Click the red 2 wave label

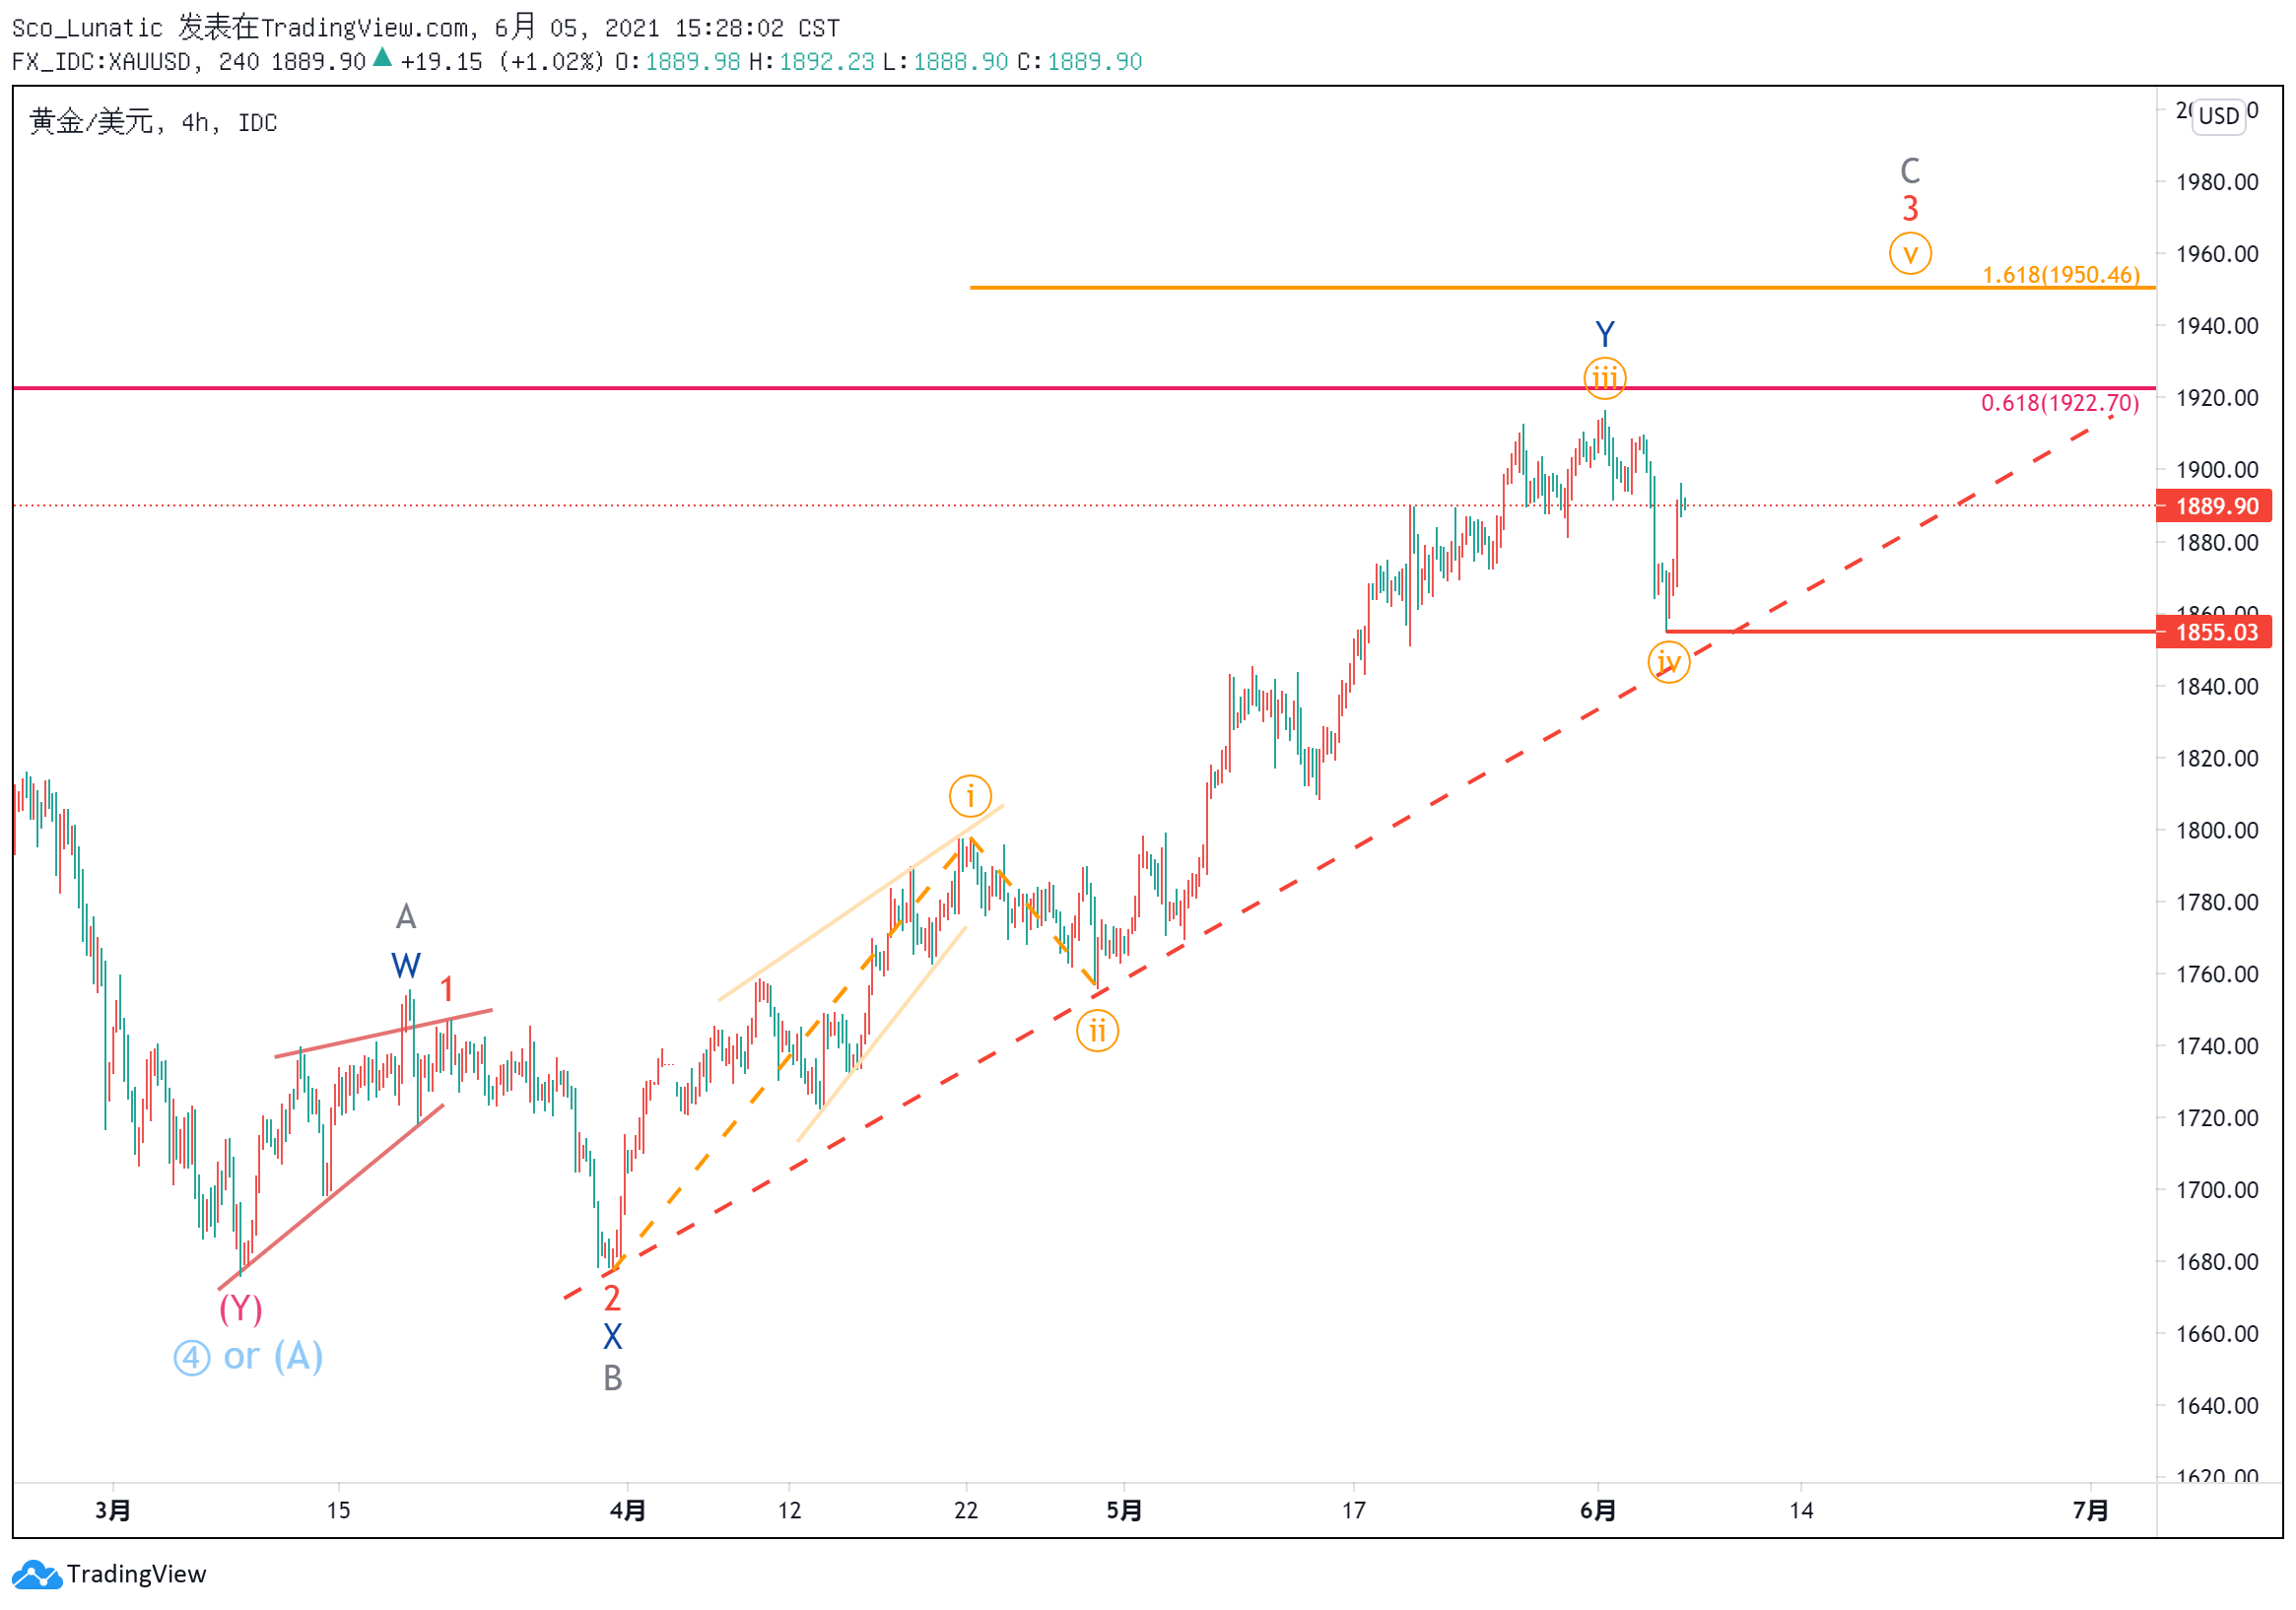click(x=612, y=1299)
